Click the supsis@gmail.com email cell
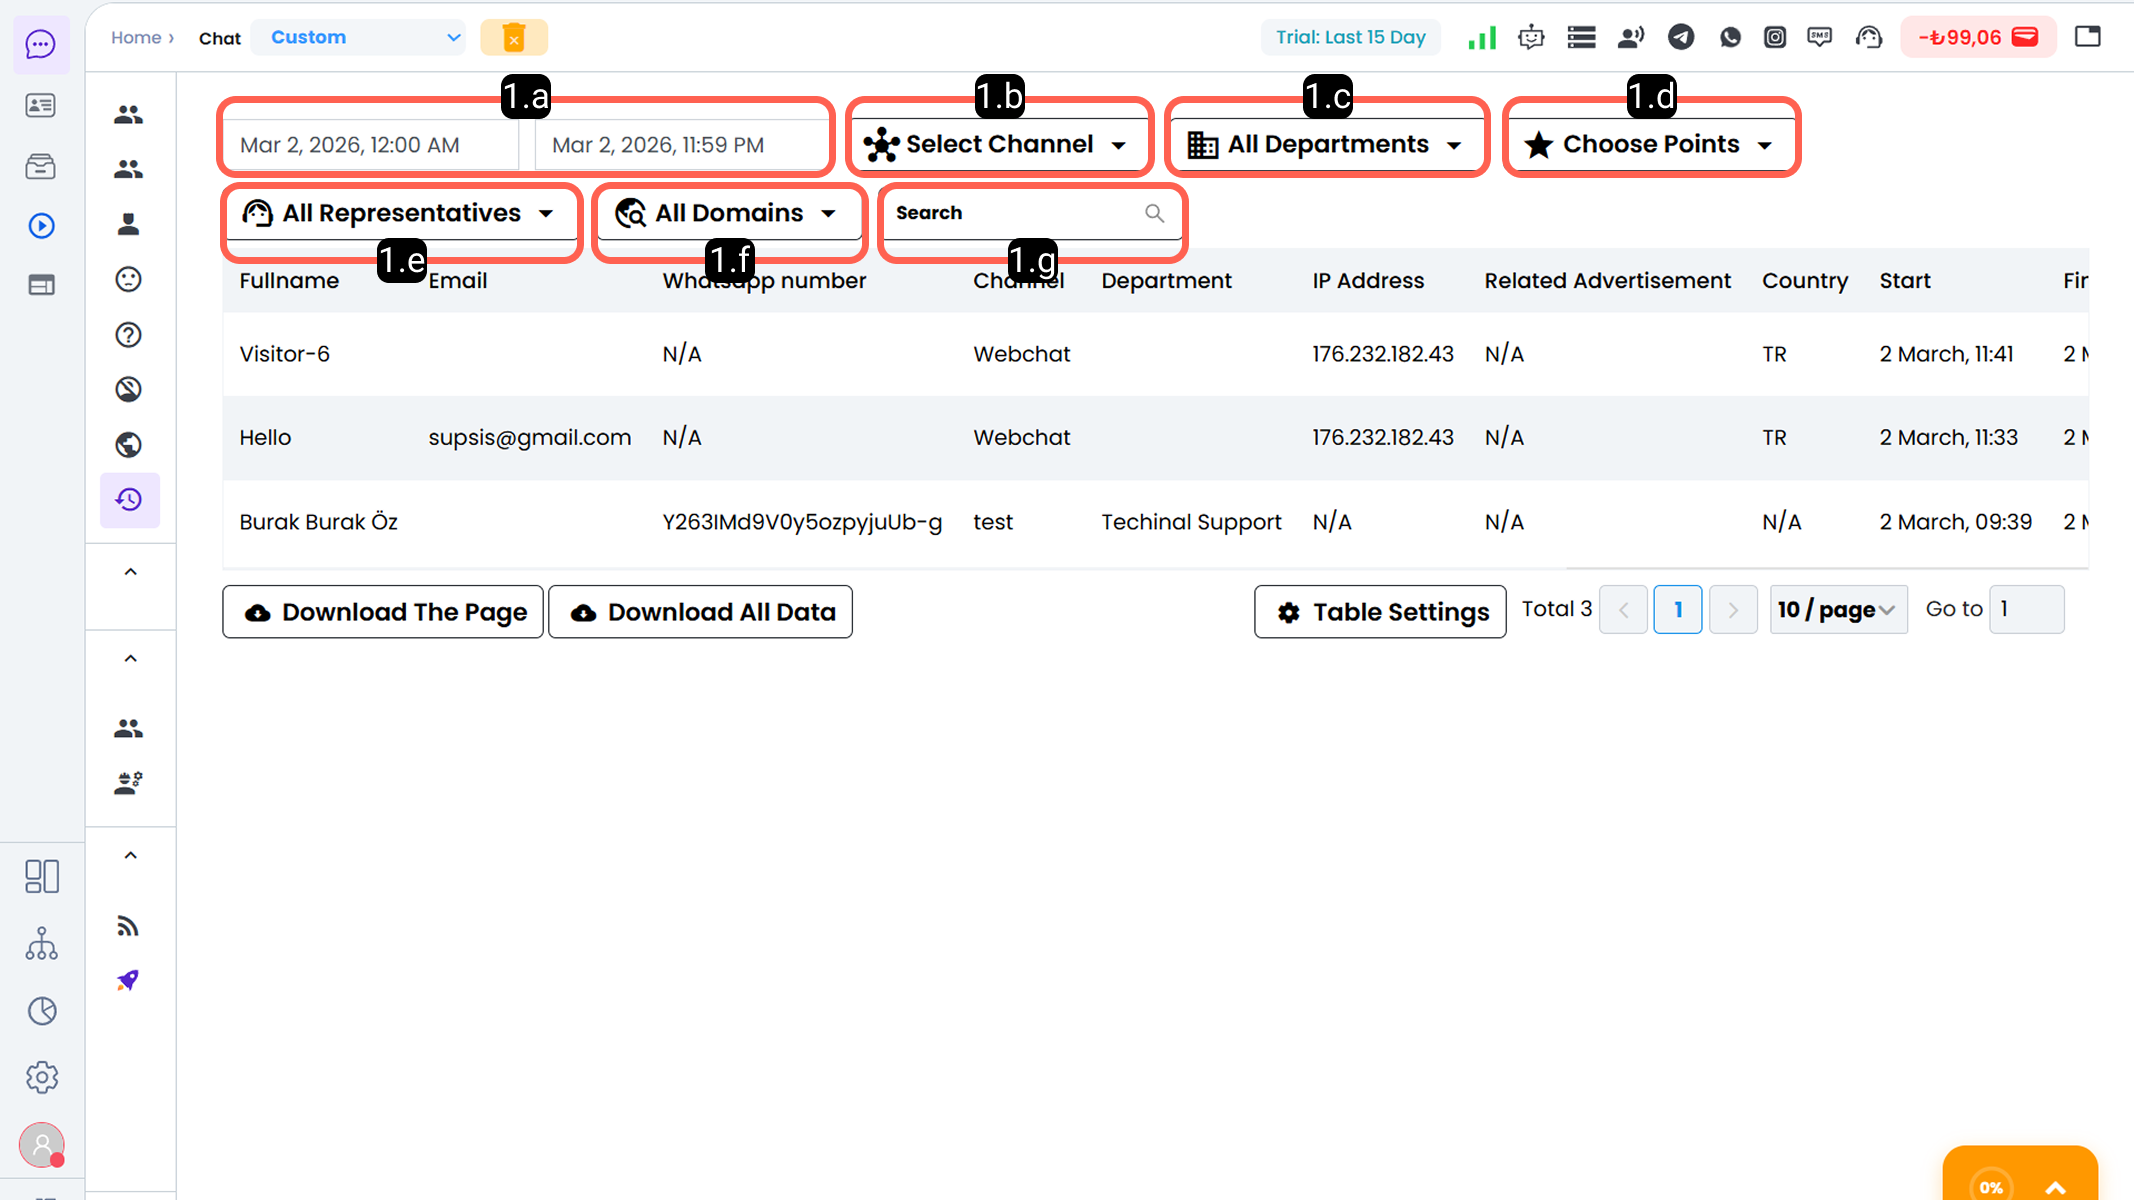 click(x=530, y=438)
